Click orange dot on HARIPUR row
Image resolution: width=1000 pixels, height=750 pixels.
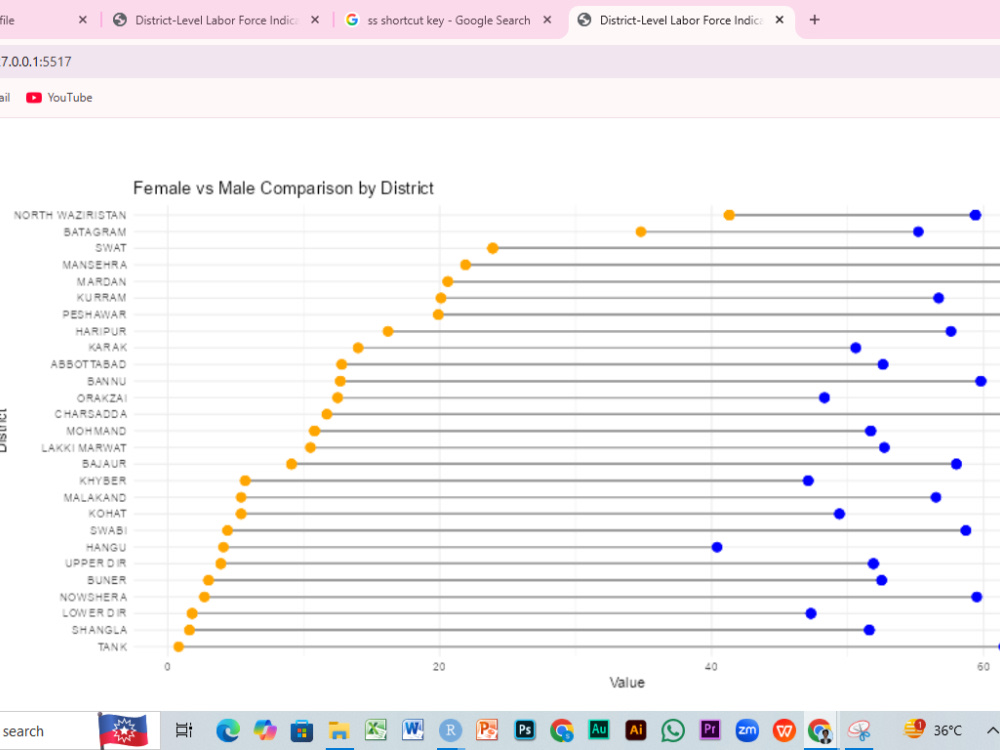point(388,331)
